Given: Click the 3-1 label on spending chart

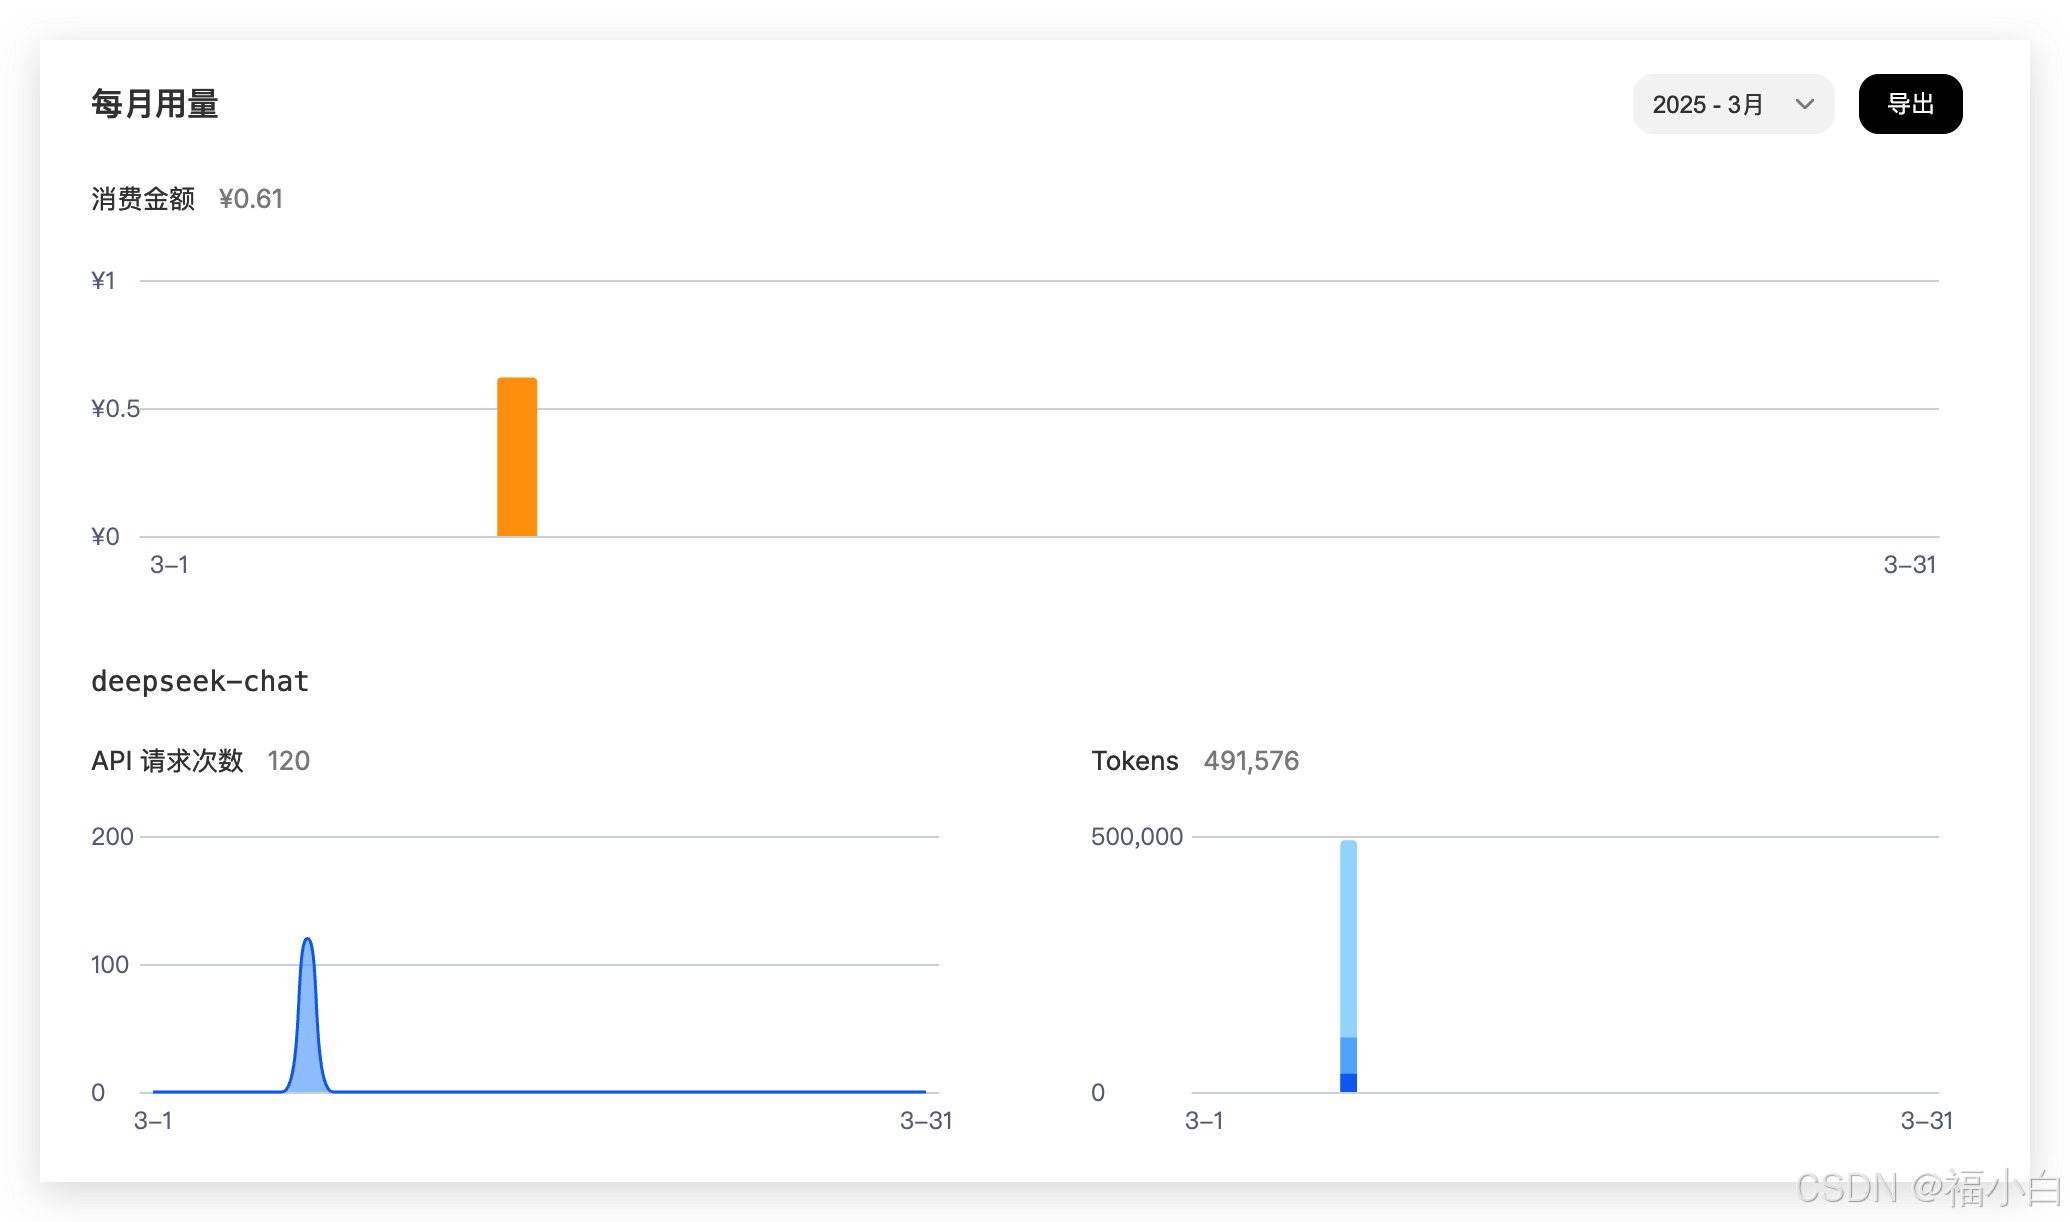Looking at the screenshot, I should pyautogui.click(x=169, y=565).
